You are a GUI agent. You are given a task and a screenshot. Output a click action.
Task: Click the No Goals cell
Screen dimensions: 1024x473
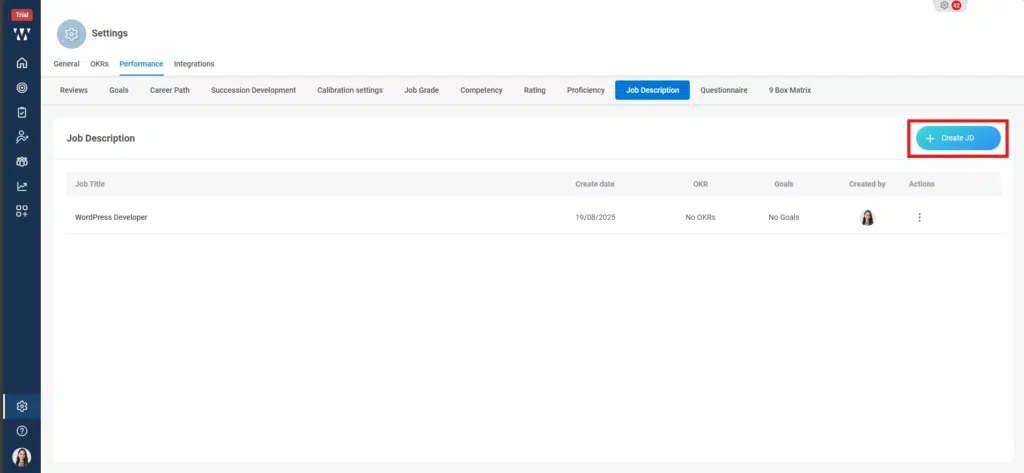coord(784,218)
